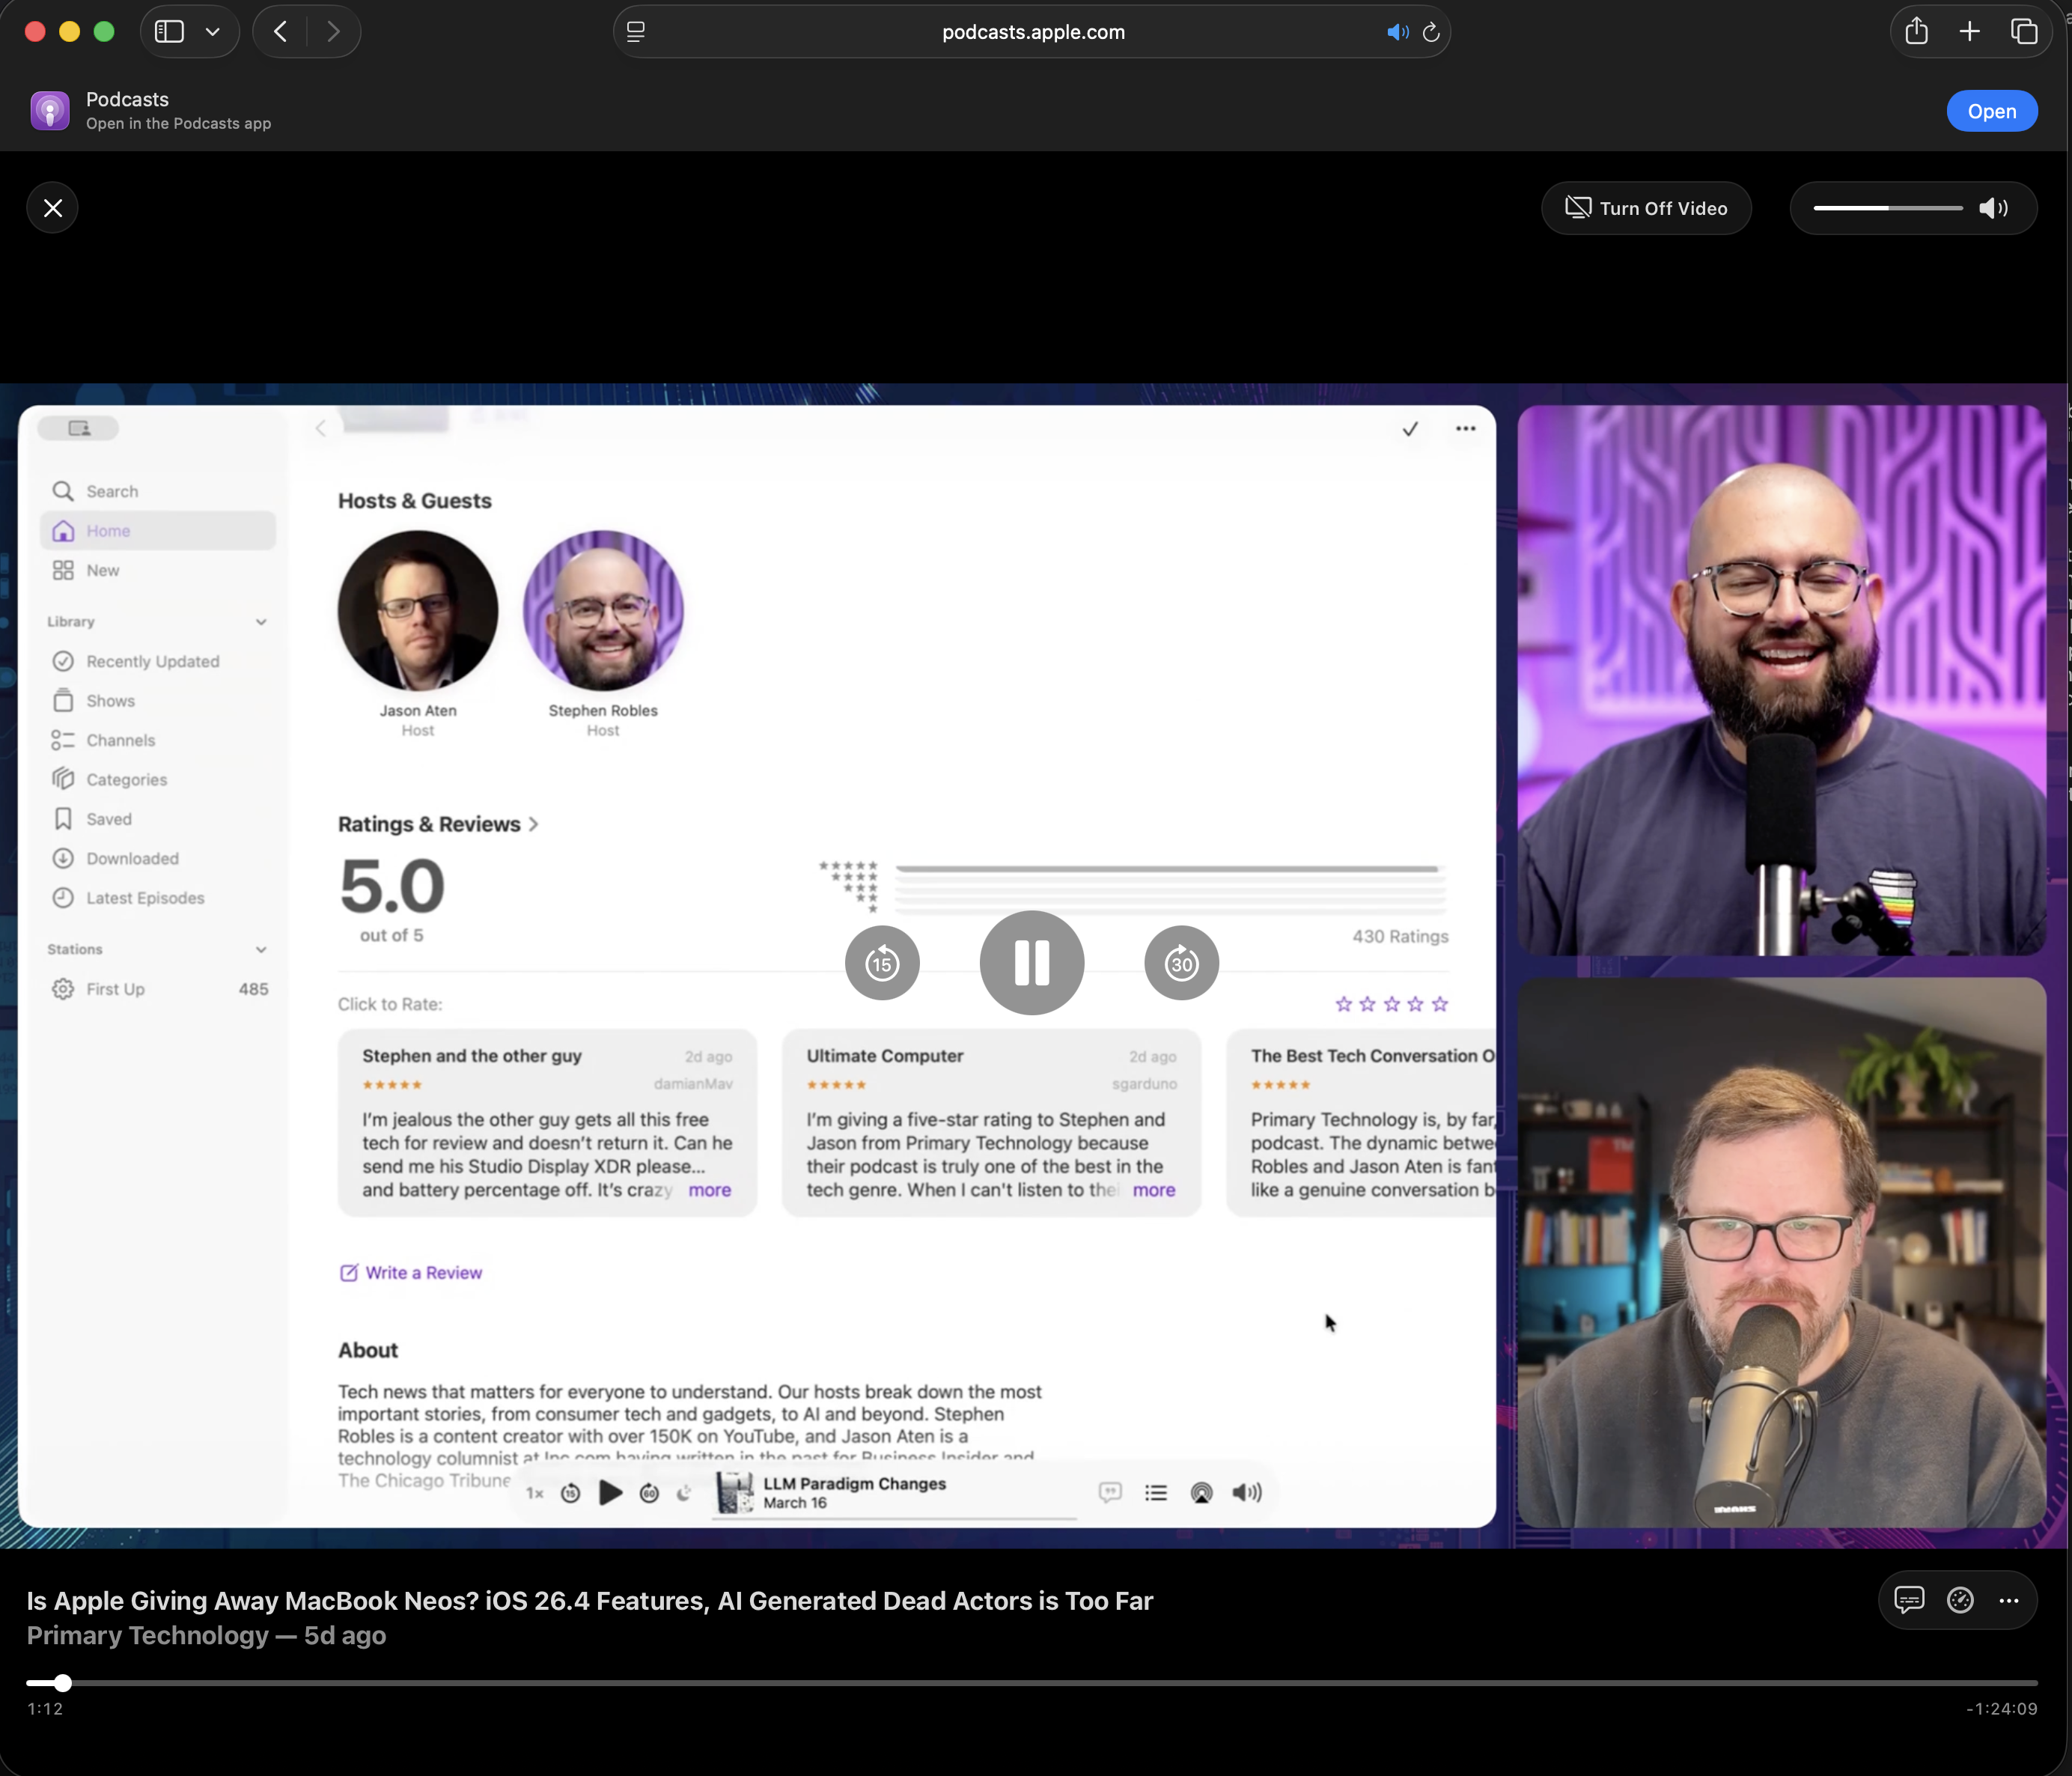
Task: Open the transcript speech bubble icon
Action: (1908, 1600)
